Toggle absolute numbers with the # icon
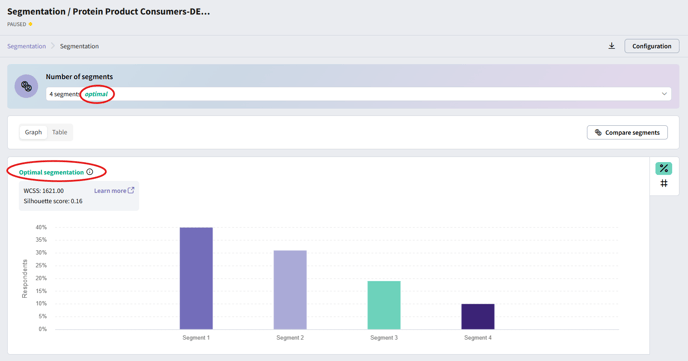Viewport: 688px width, 361px height. [664, 183]
